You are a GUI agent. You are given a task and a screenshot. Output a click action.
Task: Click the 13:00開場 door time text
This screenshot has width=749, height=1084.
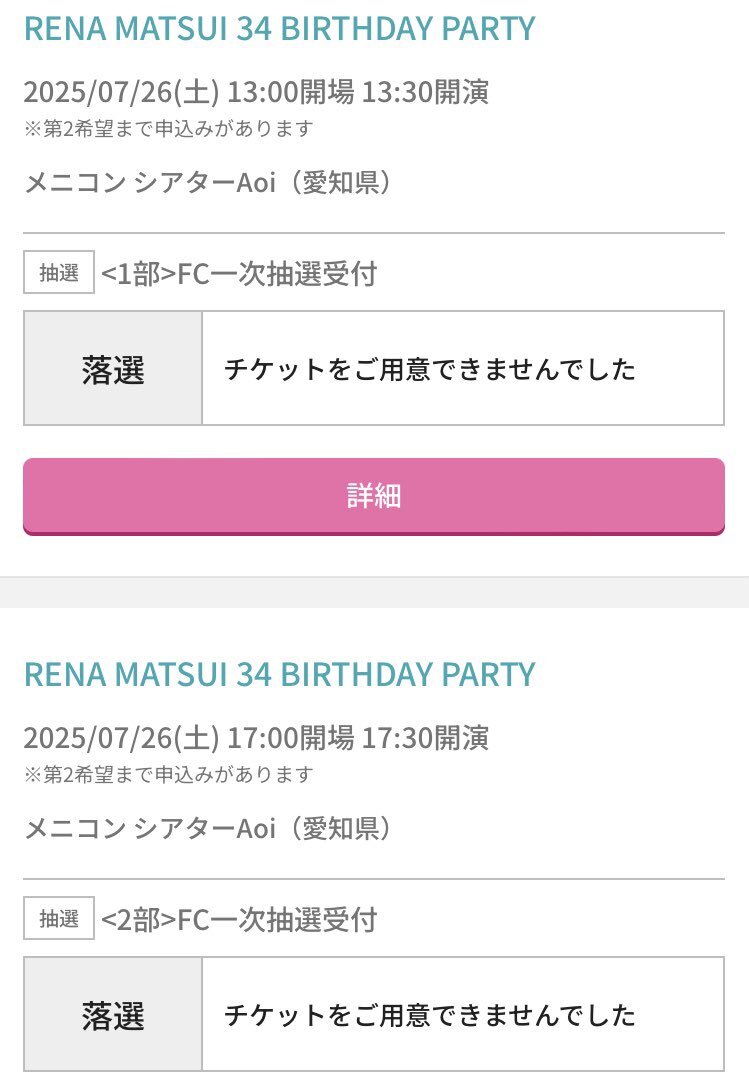[x=290, y=91]
